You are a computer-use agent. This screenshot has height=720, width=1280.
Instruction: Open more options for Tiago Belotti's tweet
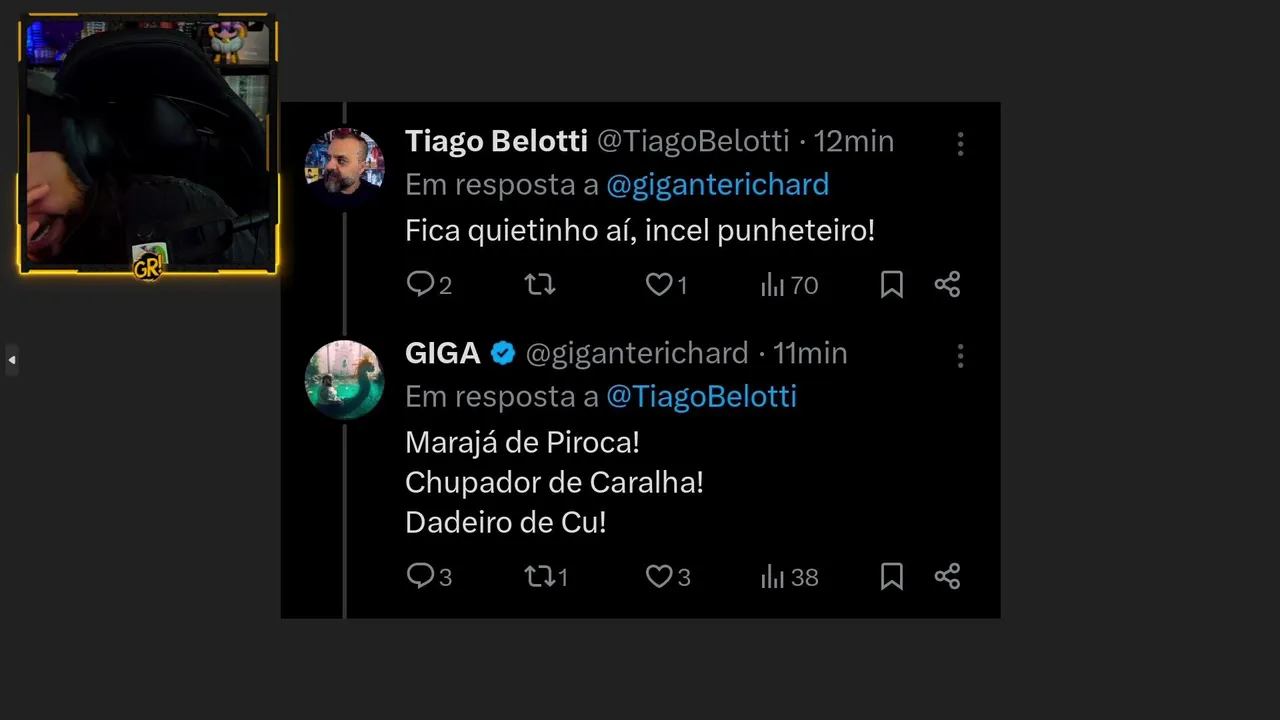point(960,144)
